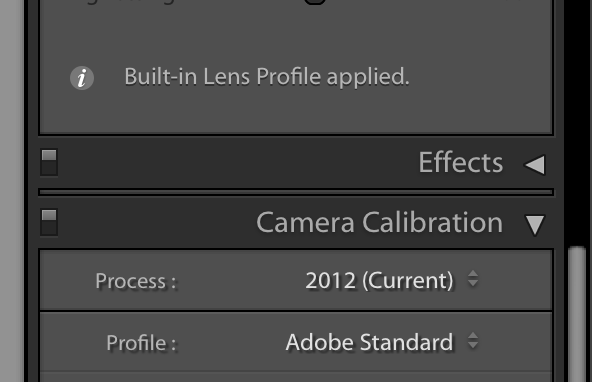Screen dimensions: 592x382
Task: Click the Process label
Action: (136, 281)
